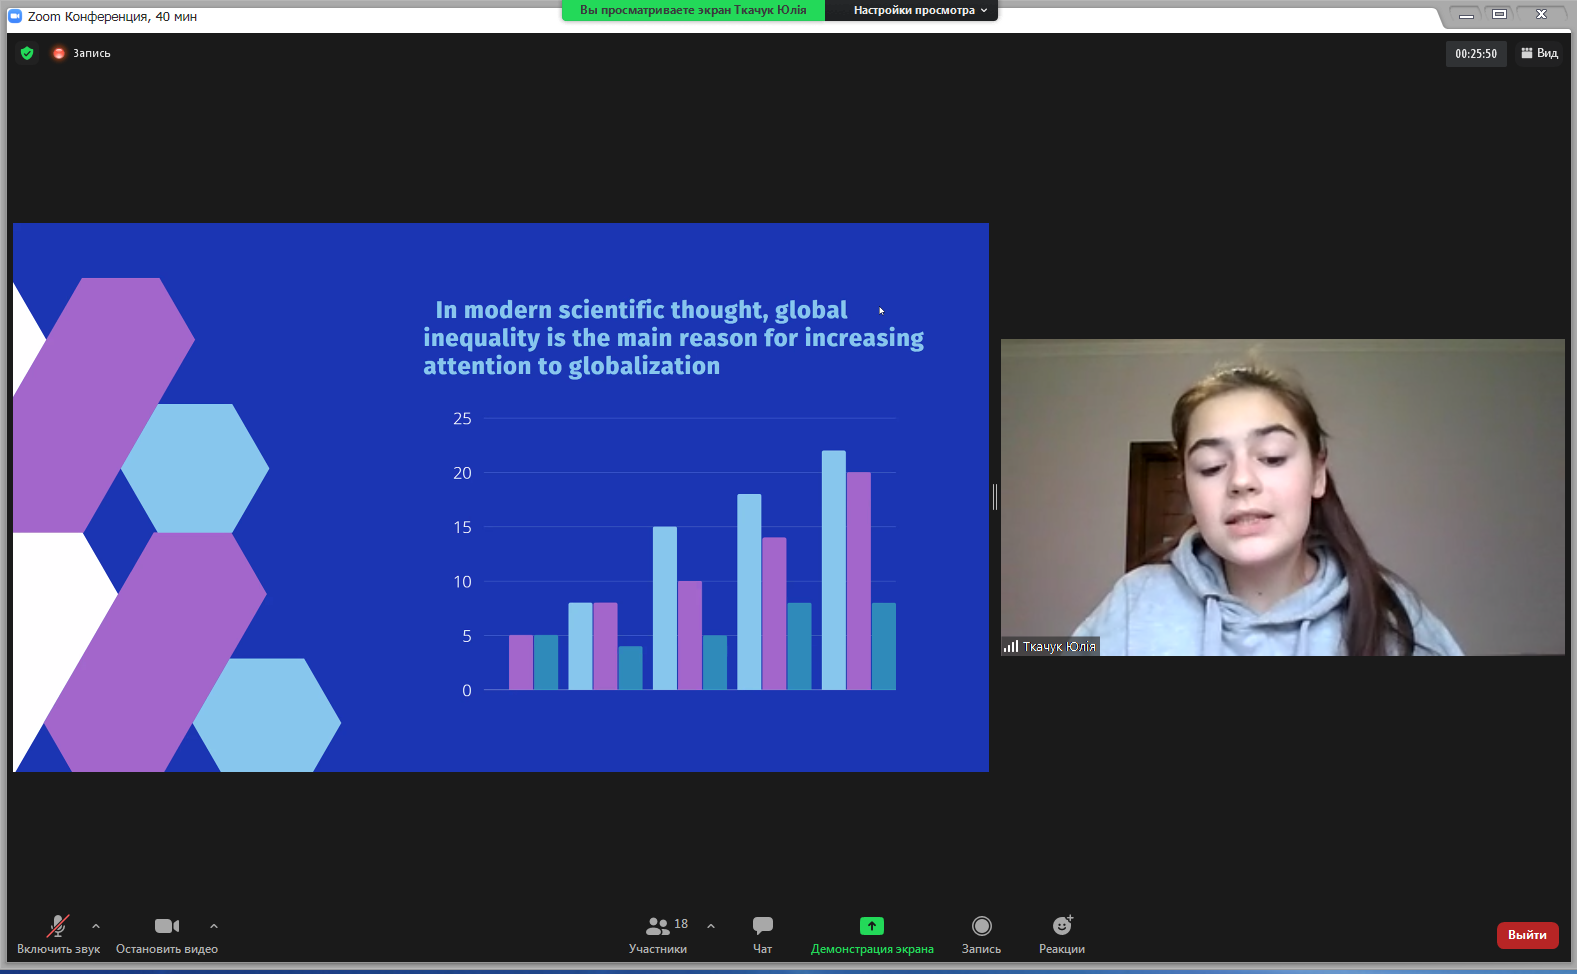Expand video options arrow next to camera
This screenshot has width=1577, height=974.
214,926
